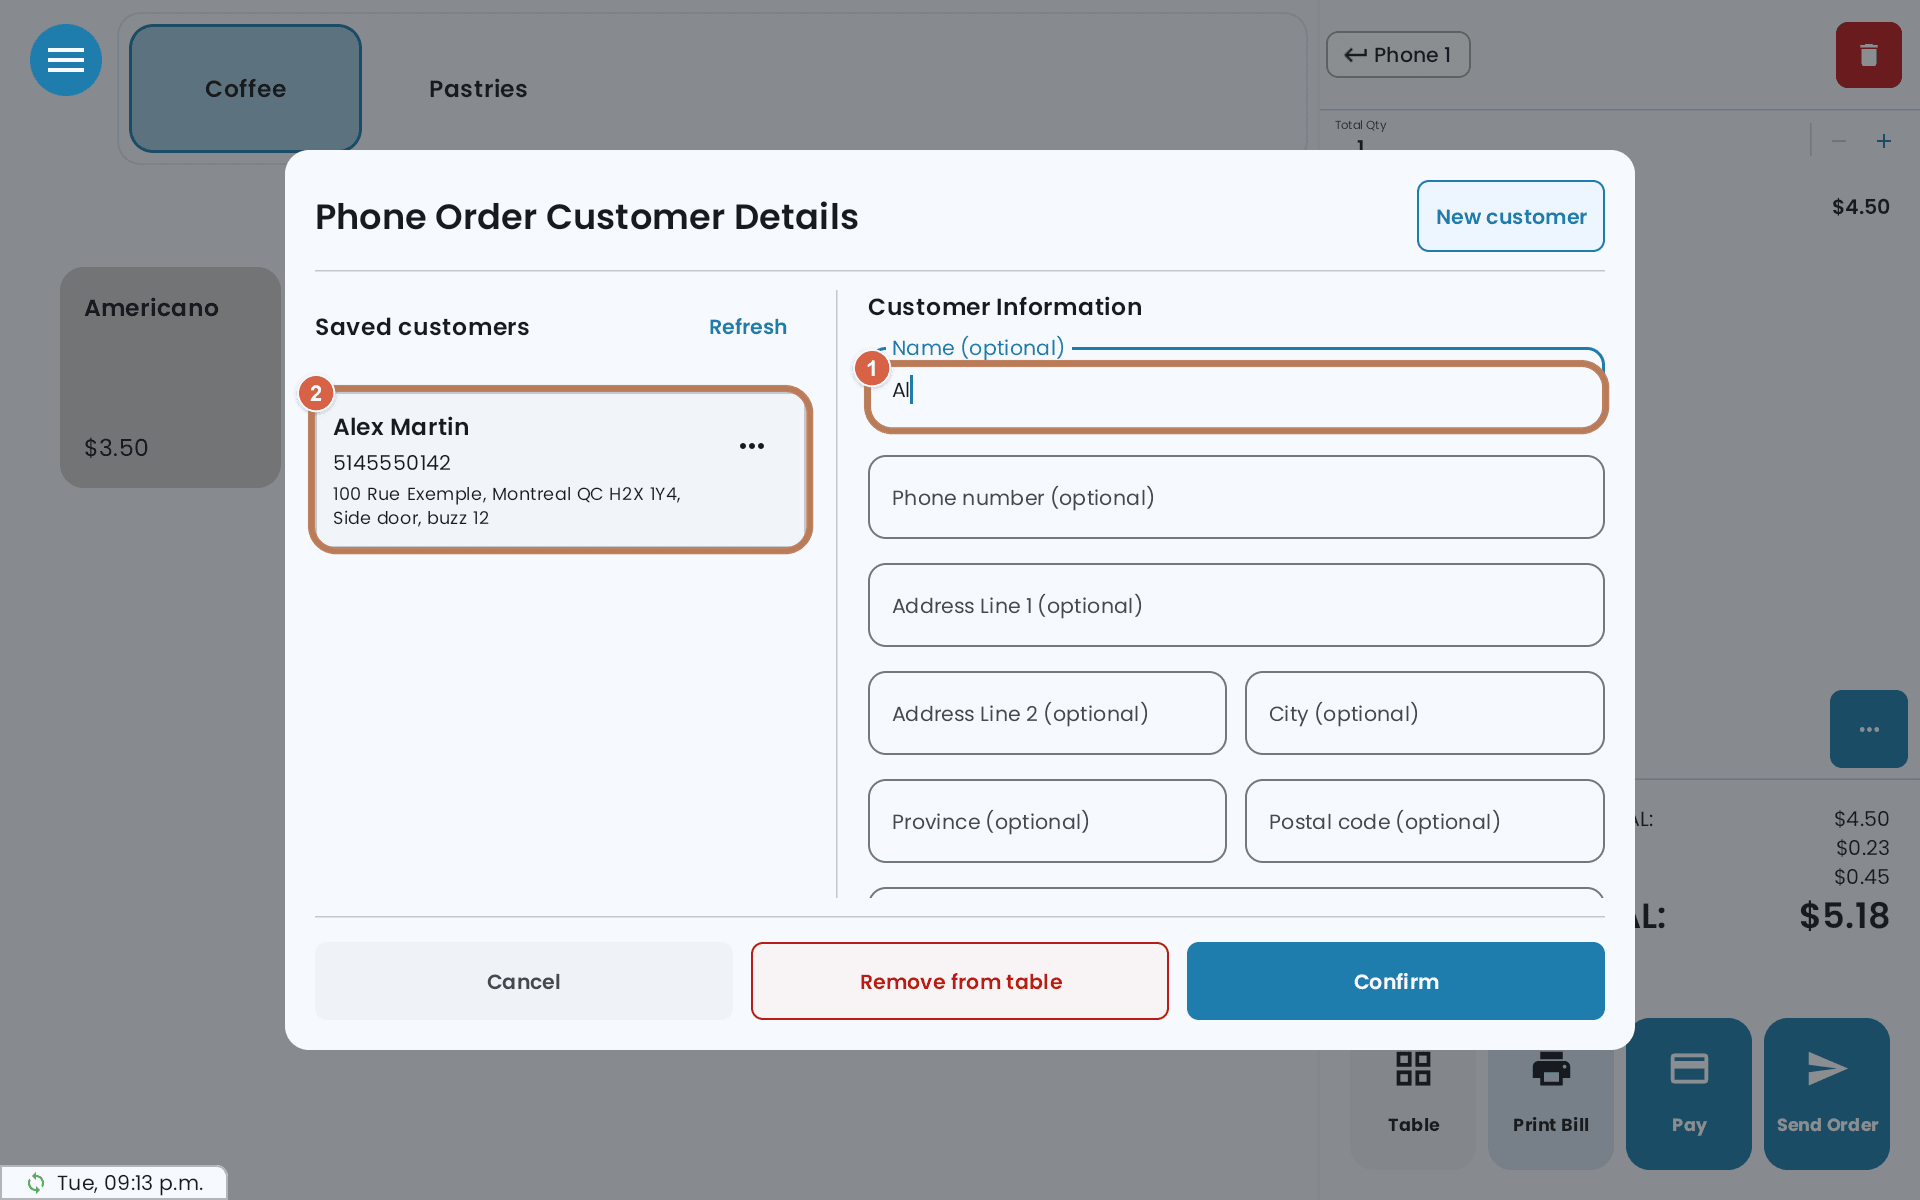Open the Table layout button
Viewport: 1920px width, 1200px height.
click(x=1413, y=1094)
